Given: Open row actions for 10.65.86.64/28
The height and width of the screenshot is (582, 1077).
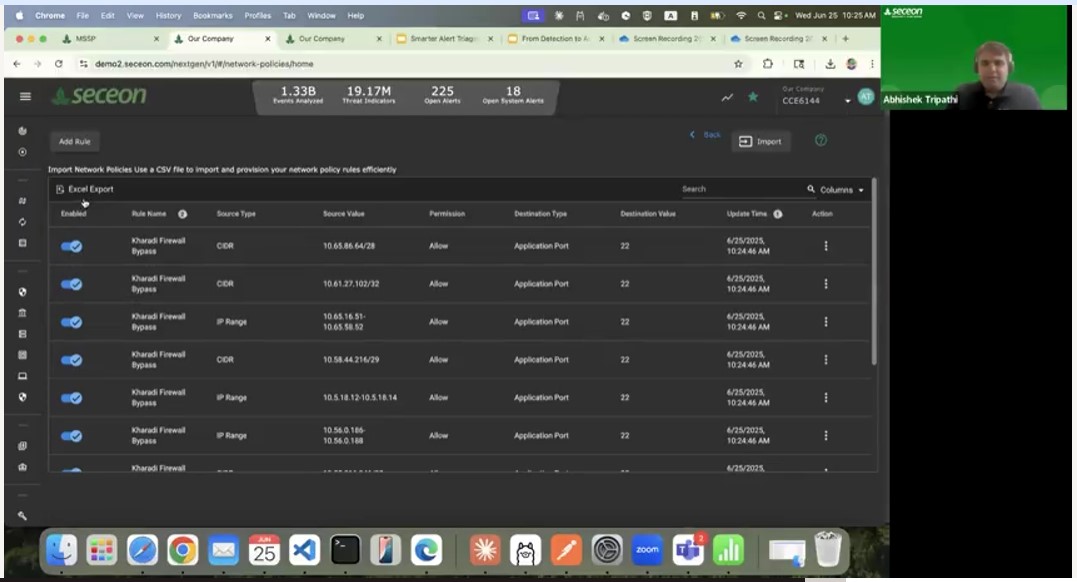Looking at the screenshot, I should click(x=826, y=246).
